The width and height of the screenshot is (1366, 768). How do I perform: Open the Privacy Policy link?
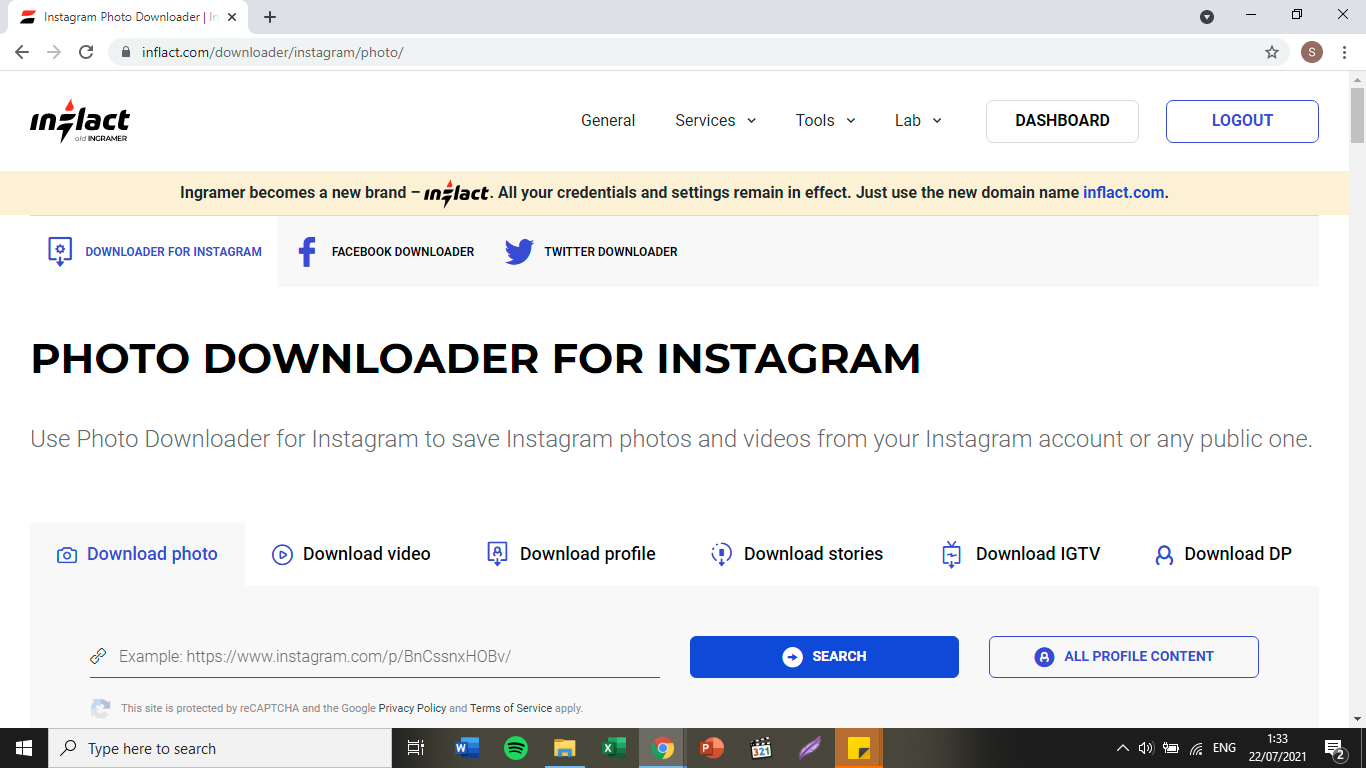click(412, 708)
